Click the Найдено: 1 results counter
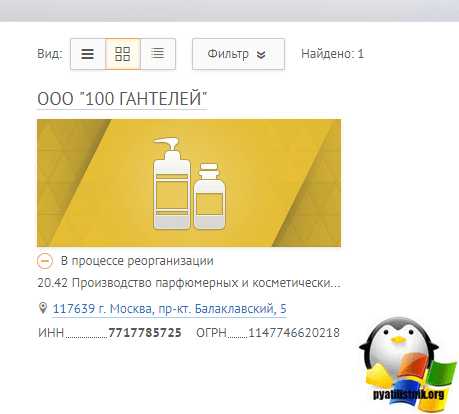Image resolution: width=459 pixels, height=414 pixels. click(x=332, y=54)
